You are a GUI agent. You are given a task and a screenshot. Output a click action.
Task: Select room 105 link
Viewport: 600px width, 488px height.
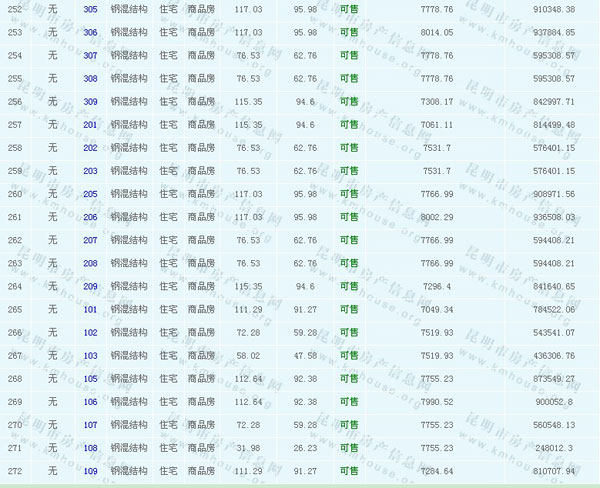[90, 378]
